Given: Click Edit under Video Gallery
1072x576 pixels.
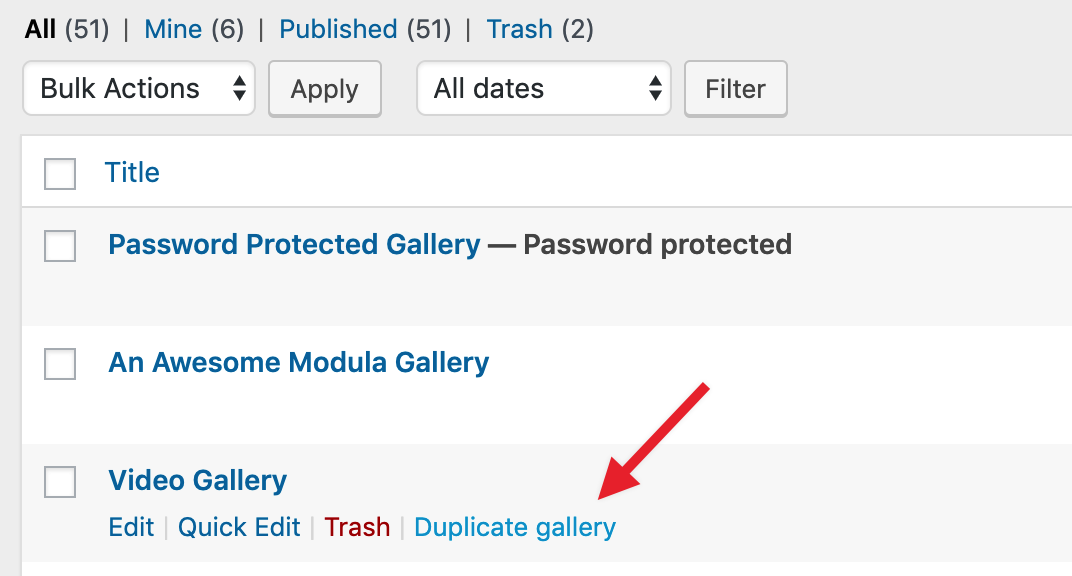Looking at the screenshot, I should click(x=131, y=527).
